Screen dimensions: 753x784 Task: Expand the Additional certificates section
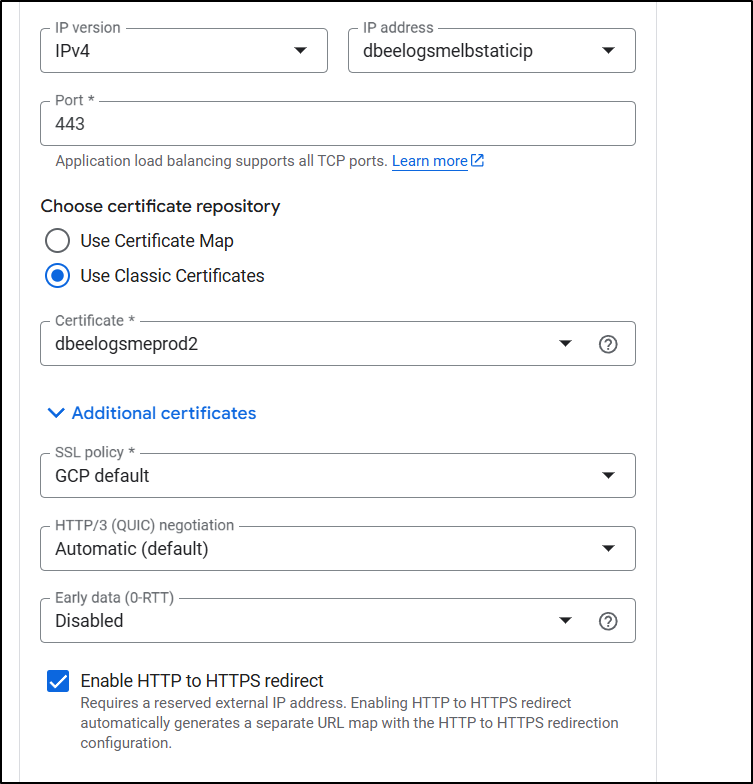tap(163, 413)
